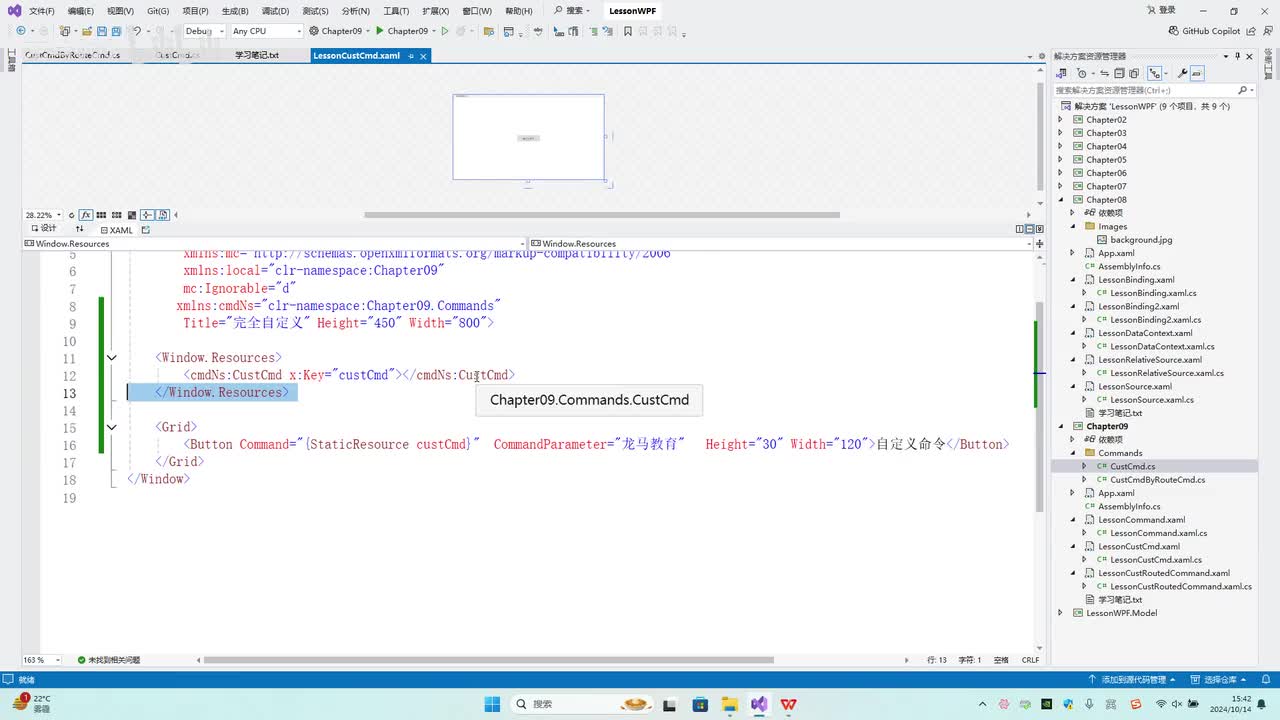Viewport: 1280px width, 720px height.
Task: Click Collapse All icon in Solution Explorer
Action: 1119,73
